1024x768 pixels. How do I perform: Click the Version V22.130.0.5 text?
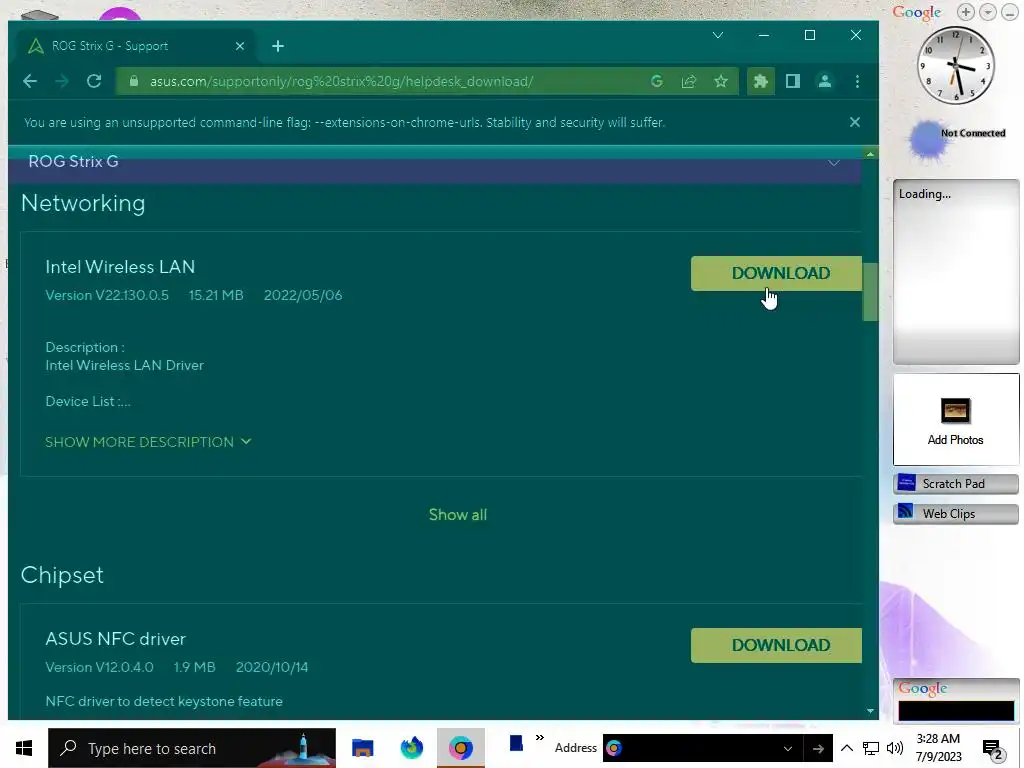[107, 295]
